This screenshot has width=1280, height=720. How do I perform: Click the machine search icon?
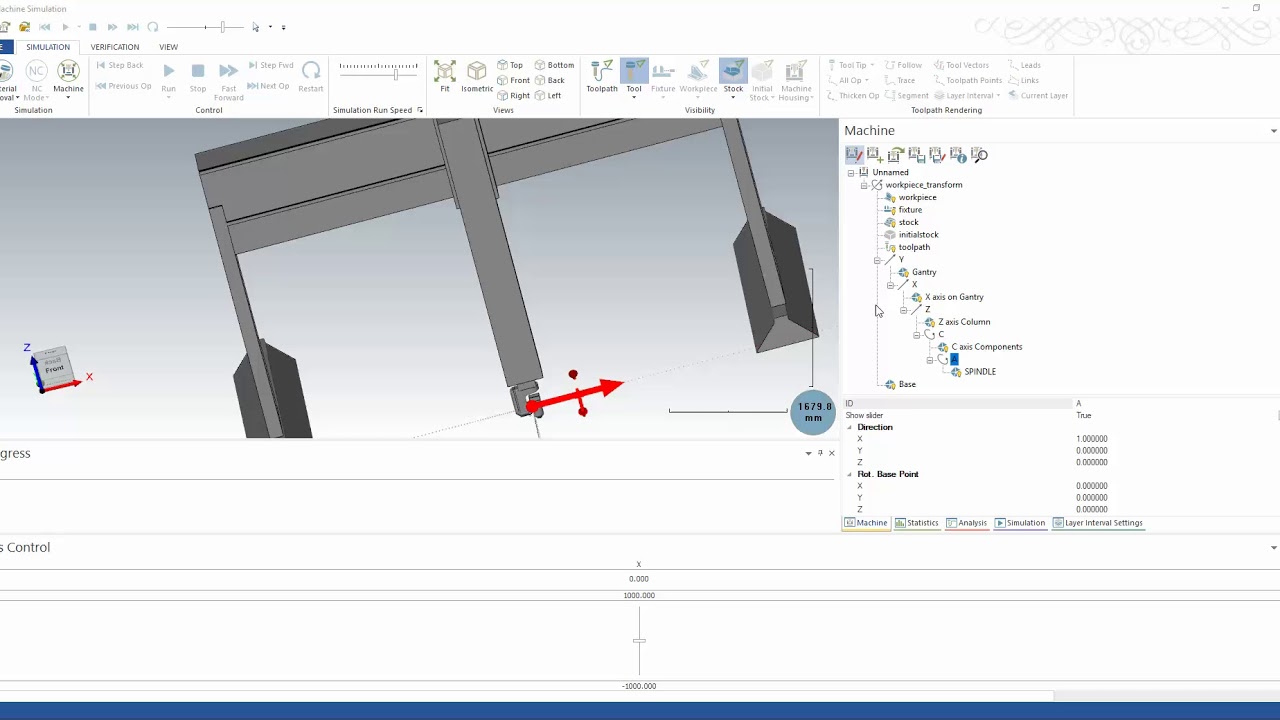(979, 155)
